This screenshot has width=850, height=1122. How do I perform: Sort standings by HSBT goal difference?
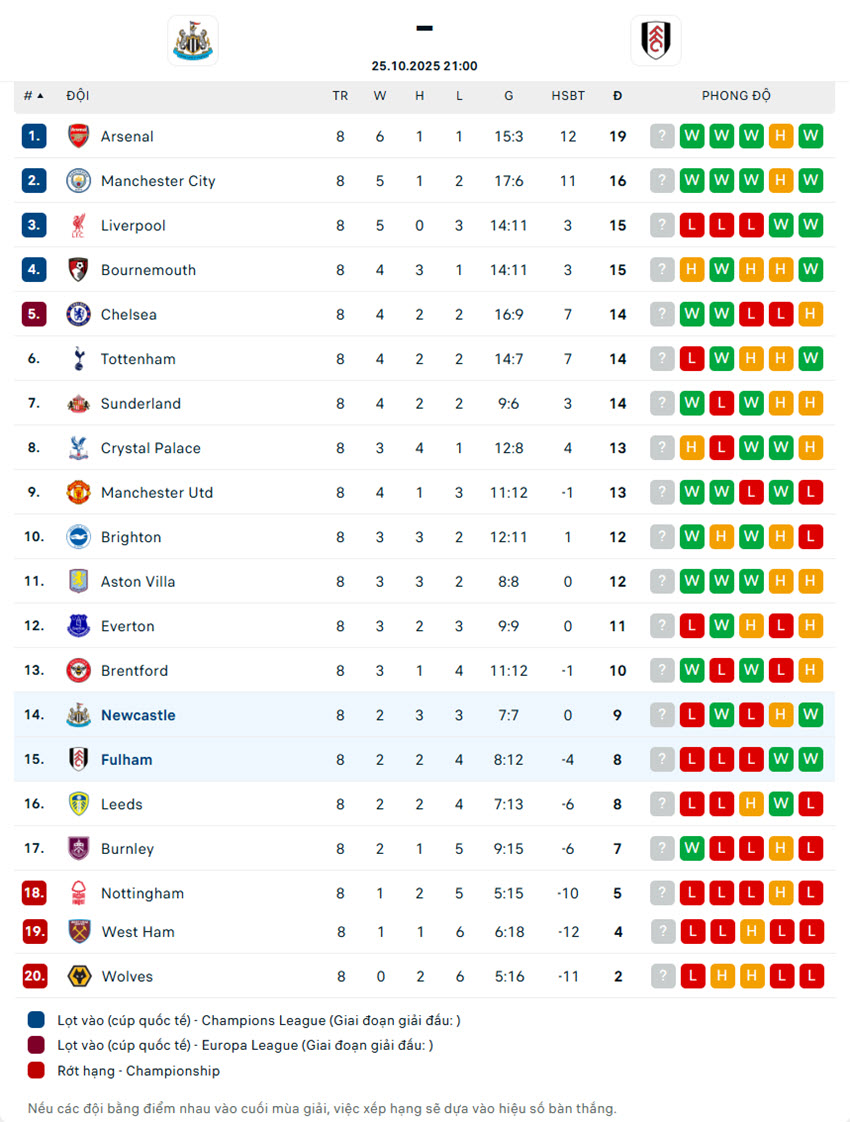[568, 96]
